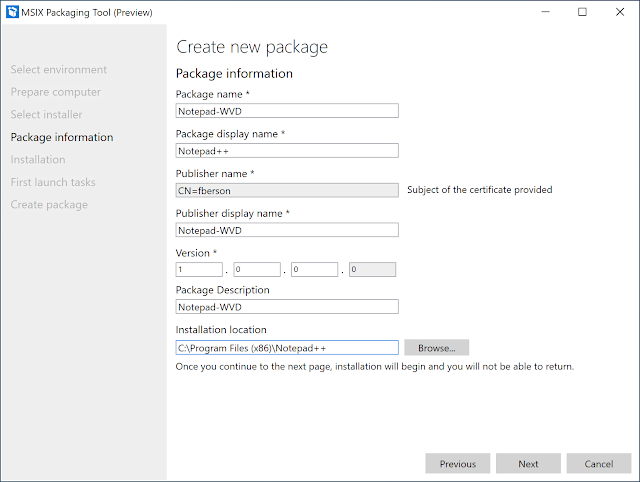Click the 'Create new package' heading
640x482 pixels.
252,47
